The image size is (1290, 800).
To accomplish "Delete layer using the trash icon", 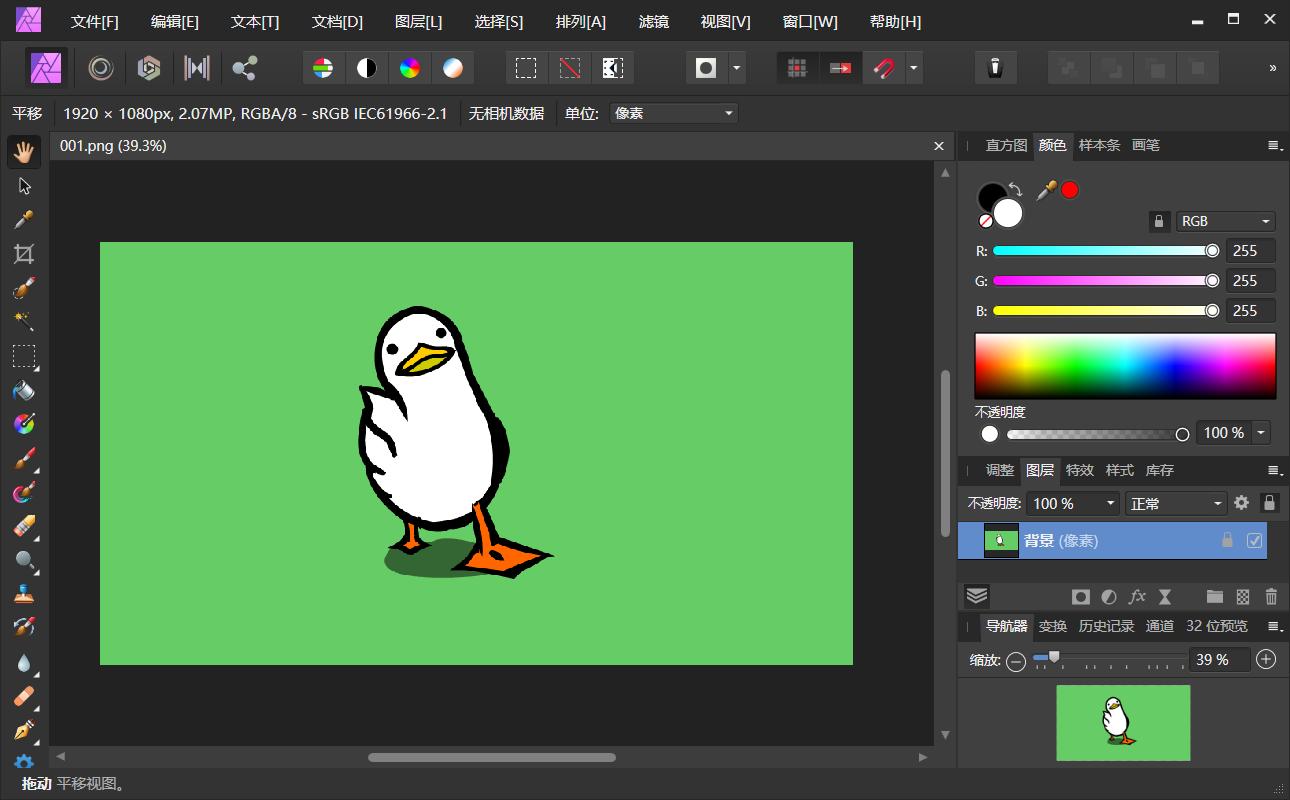I will tap(1271, 597).
